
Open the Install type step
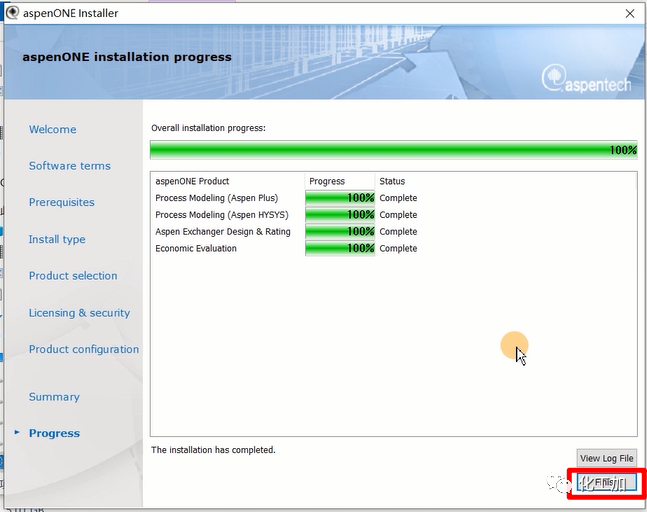click(57, 239)
